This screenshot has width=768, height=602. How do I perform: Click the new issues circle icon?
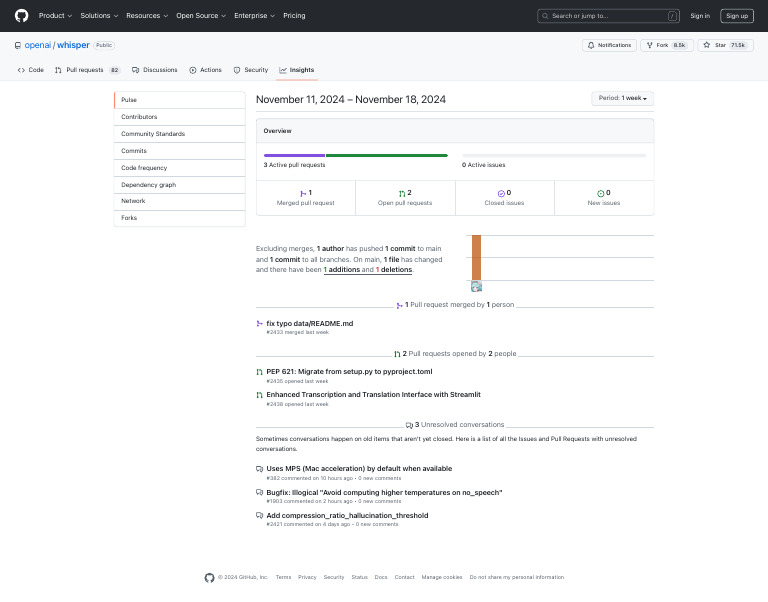click(600, 193)
